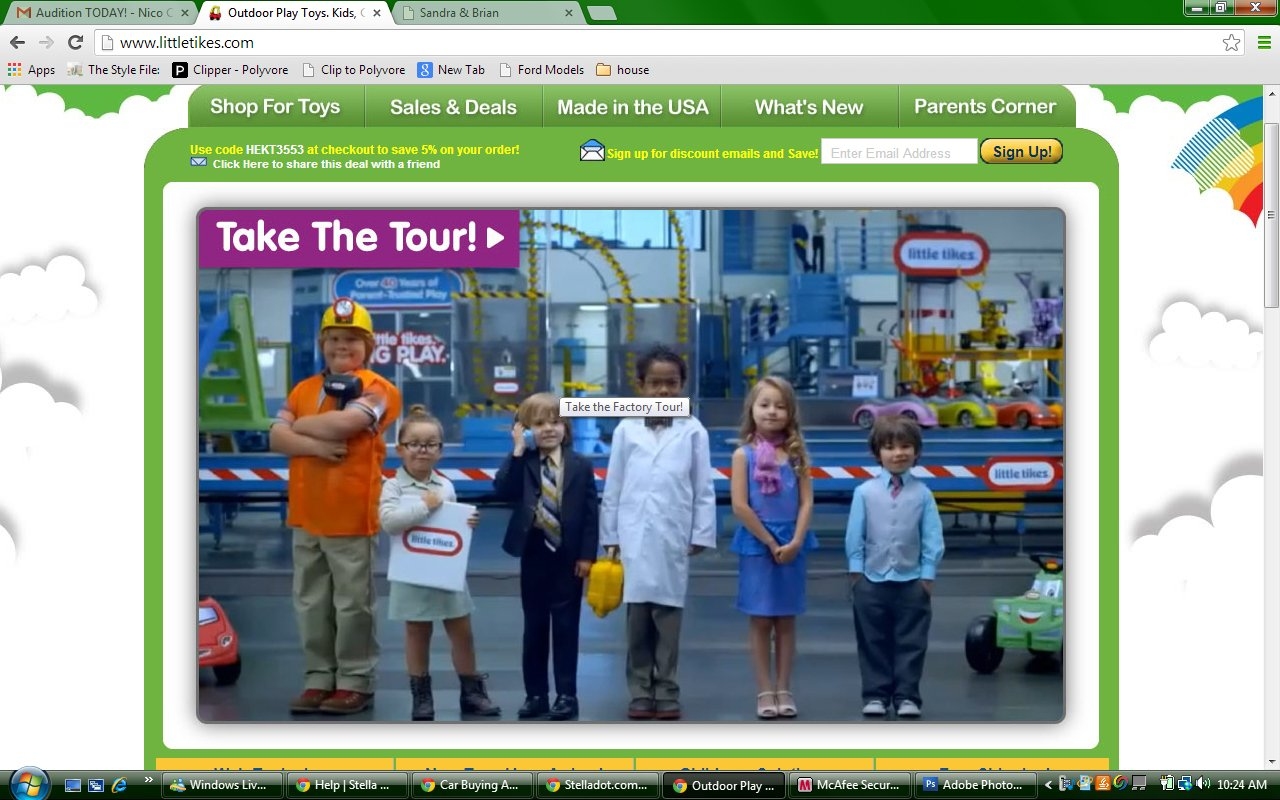Click the Enter Email Address field
The height and width of the screenshot is (800, 1280).
tap(899, 152)
